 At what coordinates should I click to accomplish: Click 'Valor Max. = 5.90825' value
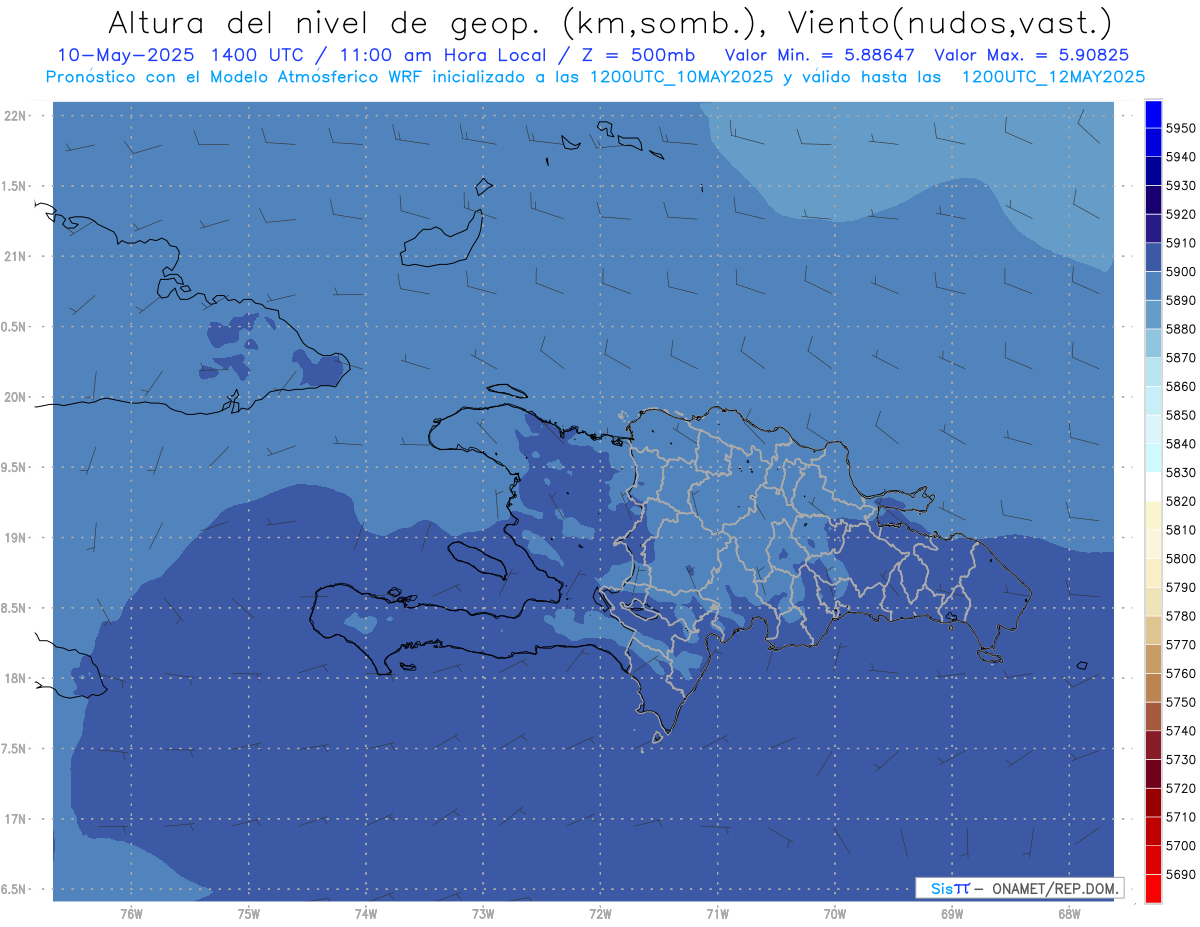click(x=1032, y=55)
